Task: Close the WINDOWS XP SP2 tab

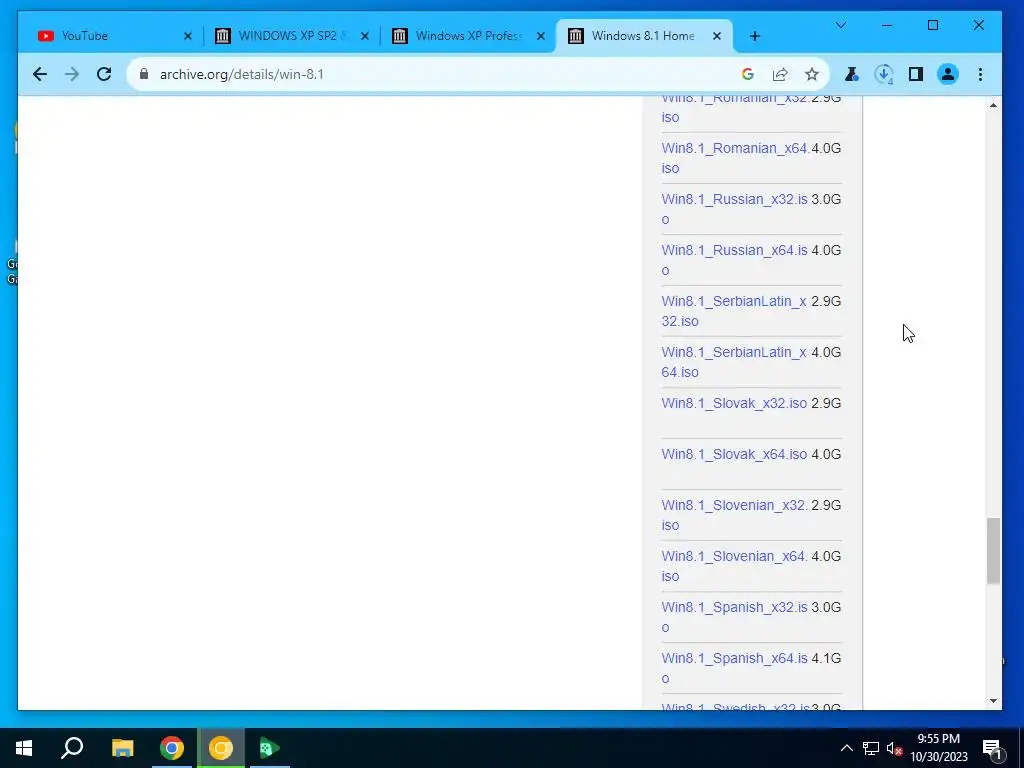Action: tap(365, 36)
